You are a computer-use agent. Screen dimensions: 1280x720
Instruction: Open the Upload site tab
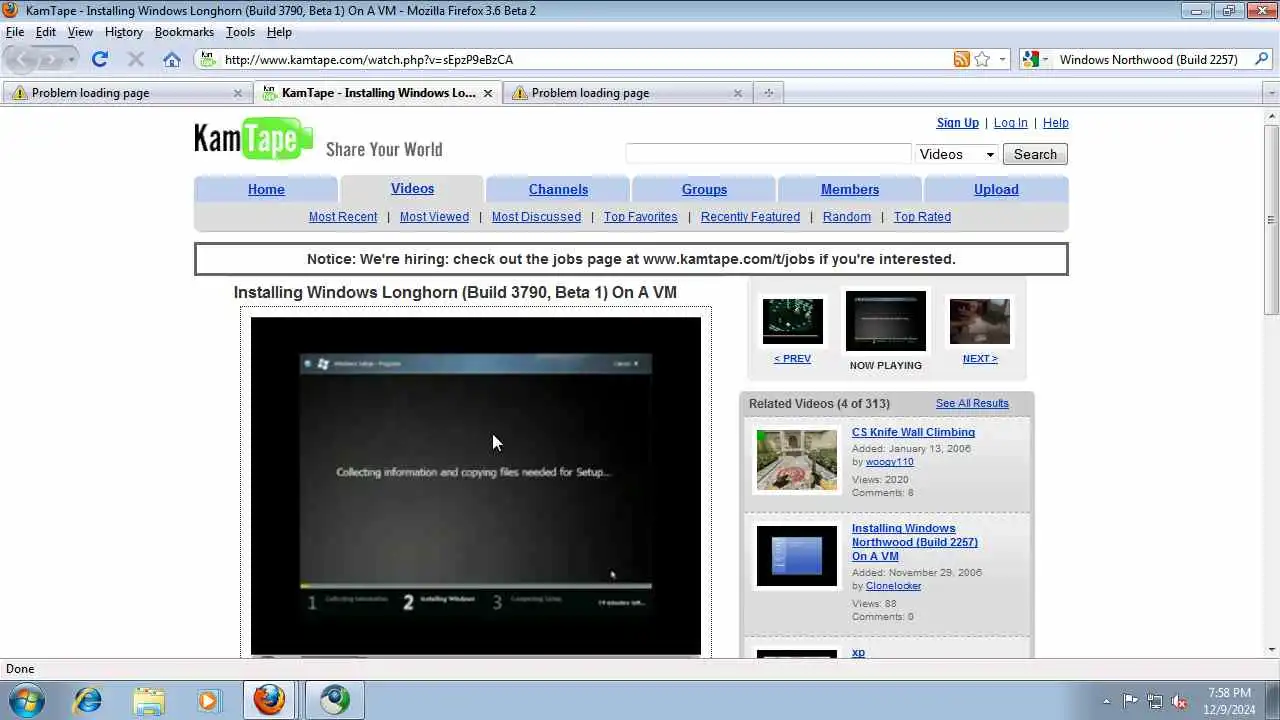(996, 189)
